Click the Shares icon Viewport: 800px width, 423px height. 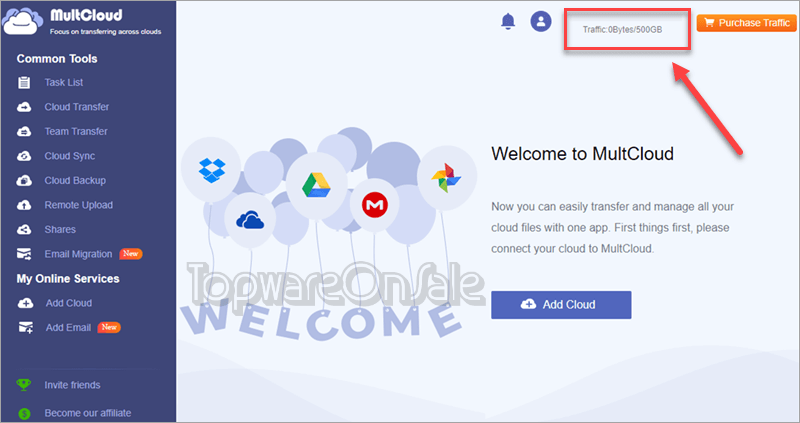pyautogui.click(x=24, y=230)
